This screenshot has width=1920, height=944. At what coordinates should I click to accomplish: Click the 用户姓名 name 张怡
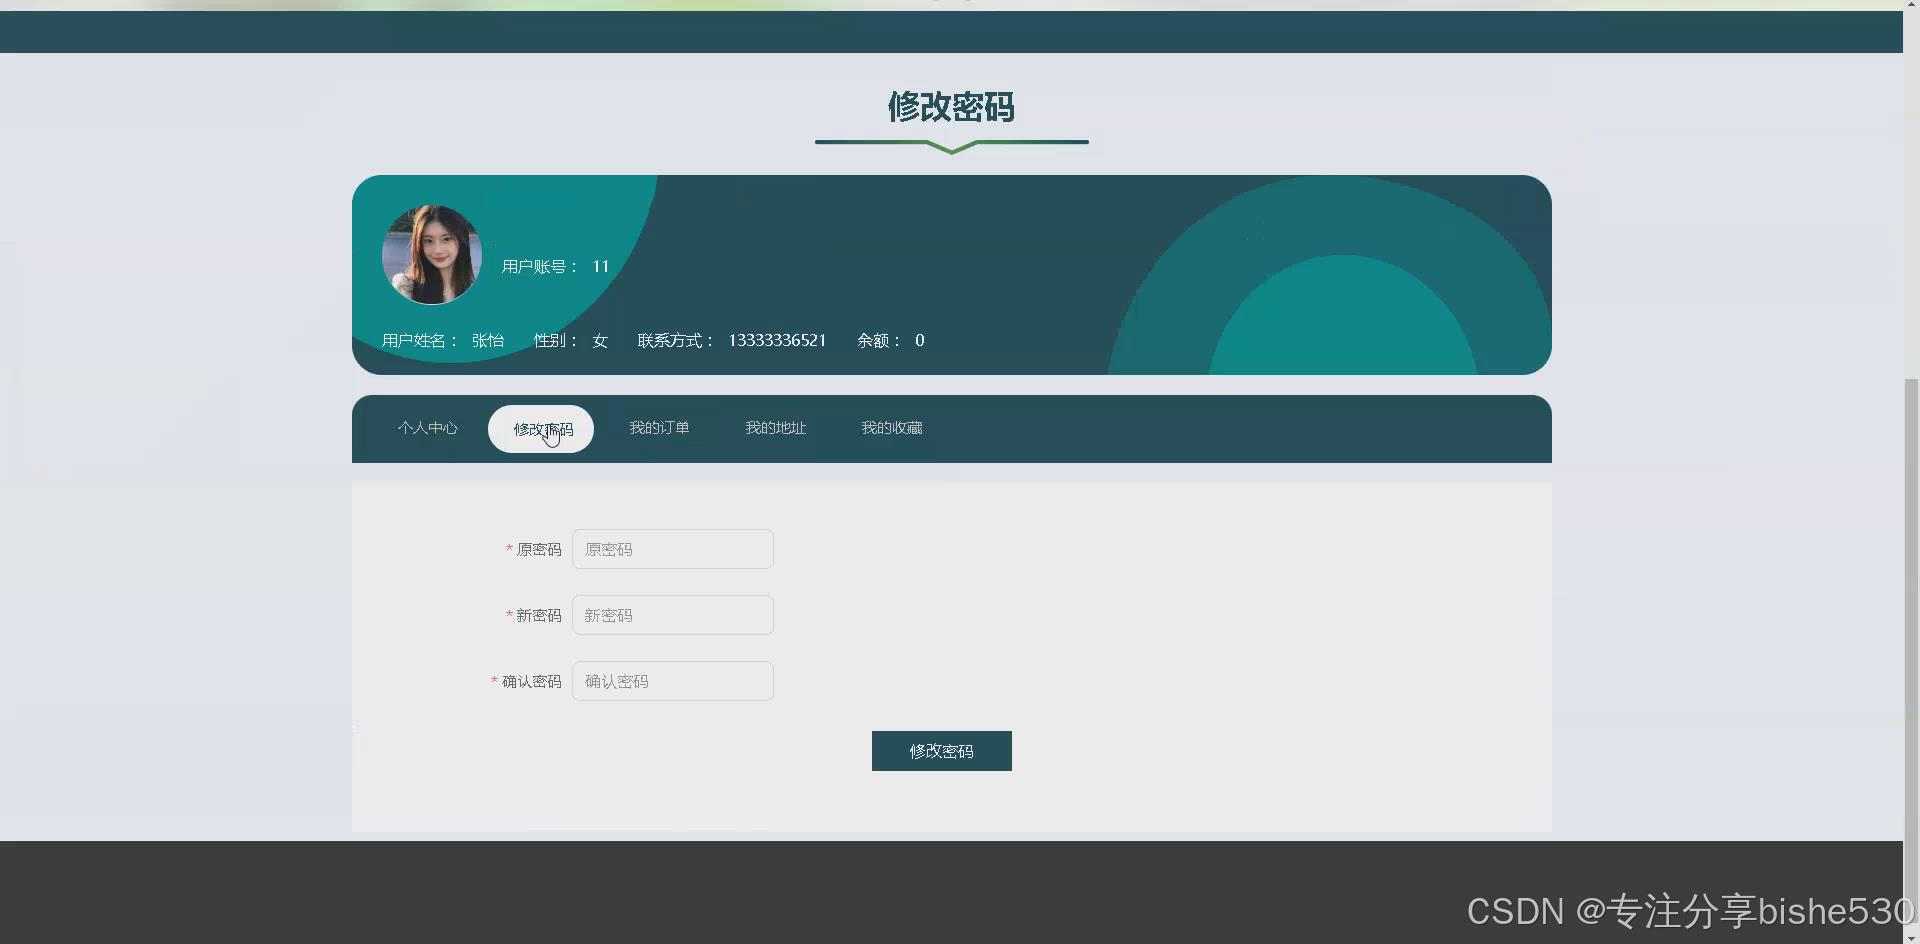[x=488, y=340]
